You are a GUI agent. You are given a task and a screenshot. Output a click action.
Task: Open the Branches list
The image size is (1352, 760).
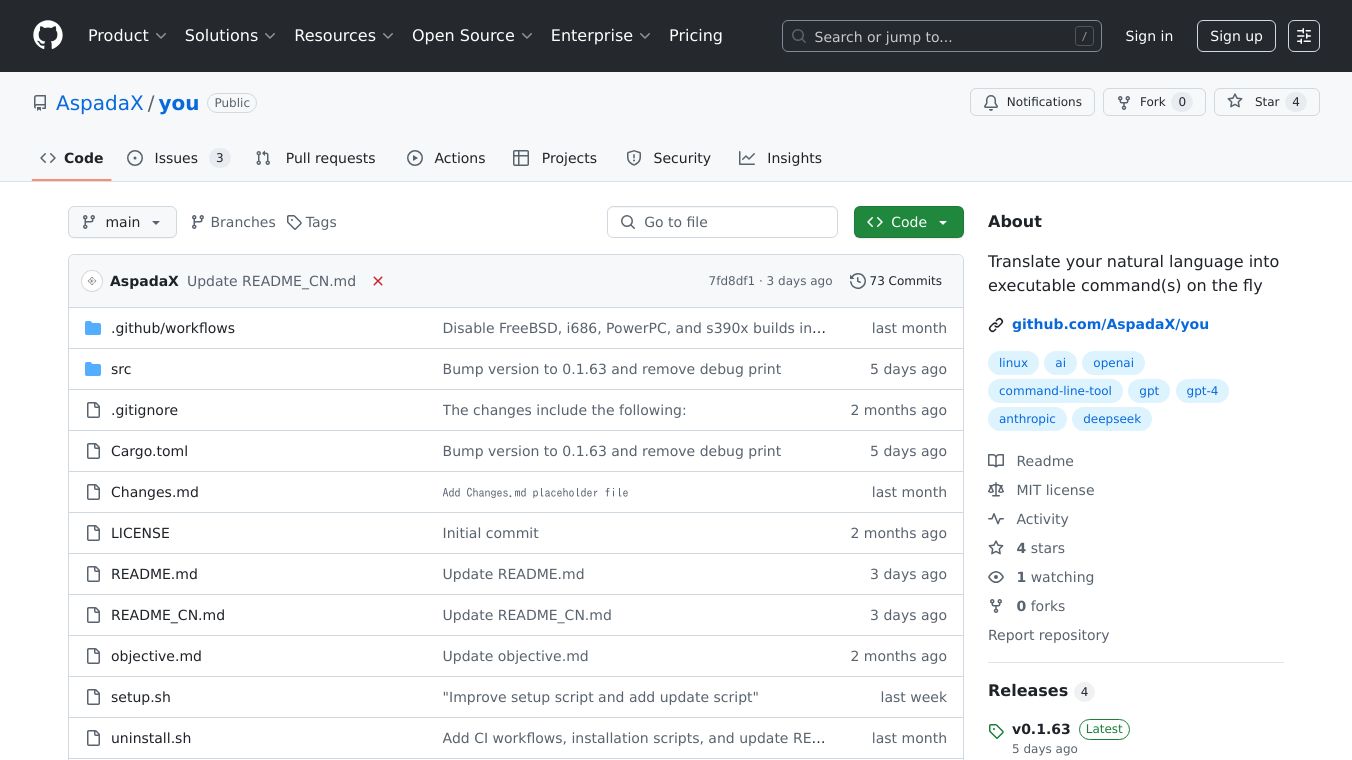click(233, 222)
